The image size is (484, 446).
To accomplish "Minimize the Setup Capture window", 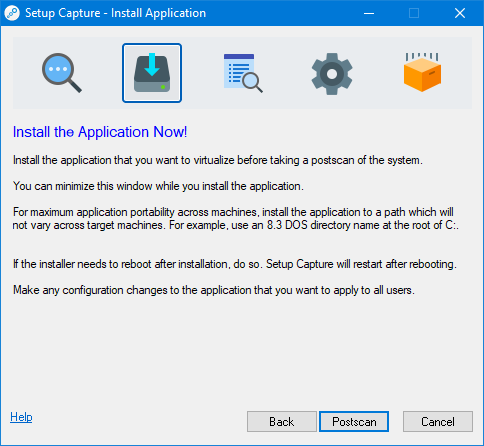I will click(369, 13).
